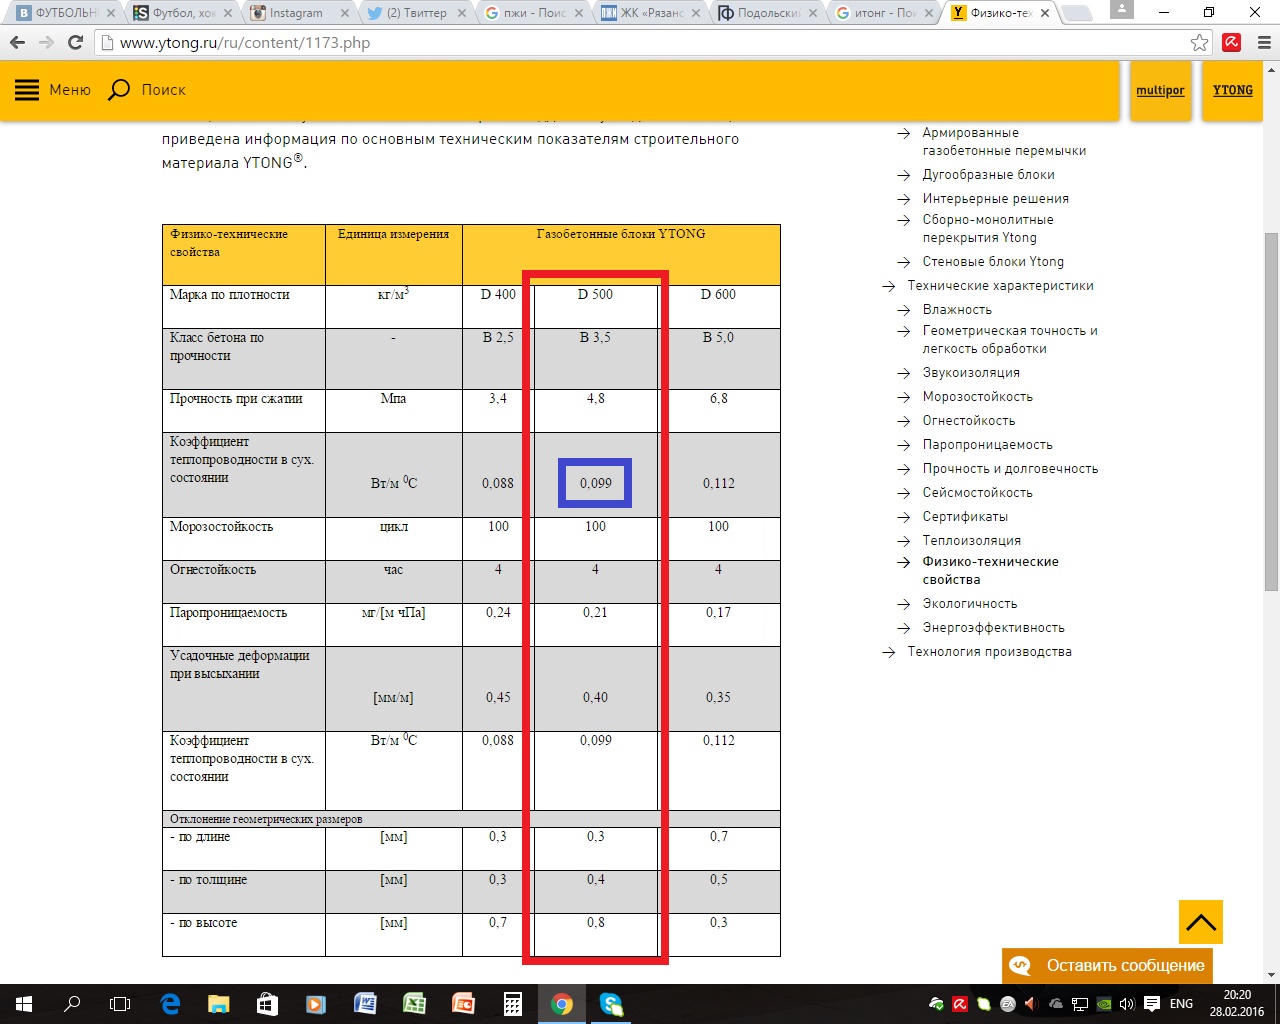1280x1024 pixels.
Task: Launch Microsoft Edge from the taskbar
Action: click(x=170, y=1004)
